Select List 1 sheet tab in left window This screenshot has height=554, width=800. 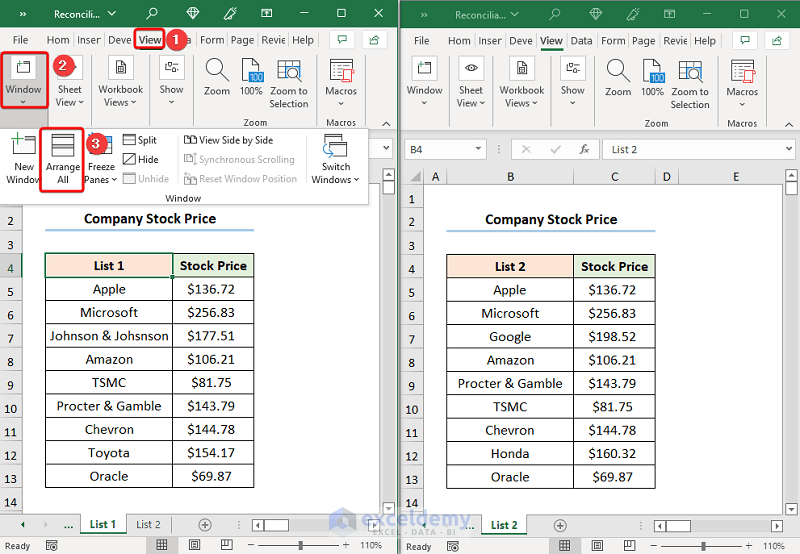coord(103,524)
